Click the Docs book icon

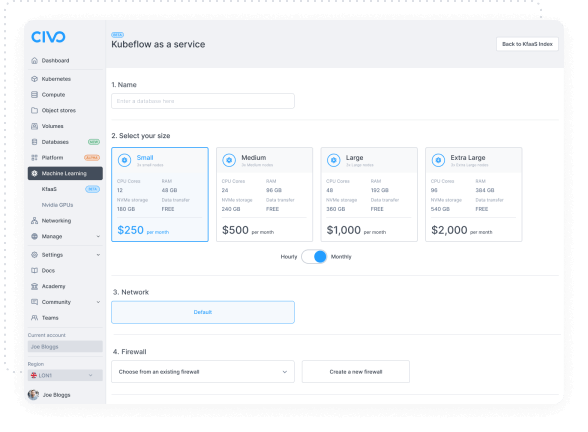34,270
